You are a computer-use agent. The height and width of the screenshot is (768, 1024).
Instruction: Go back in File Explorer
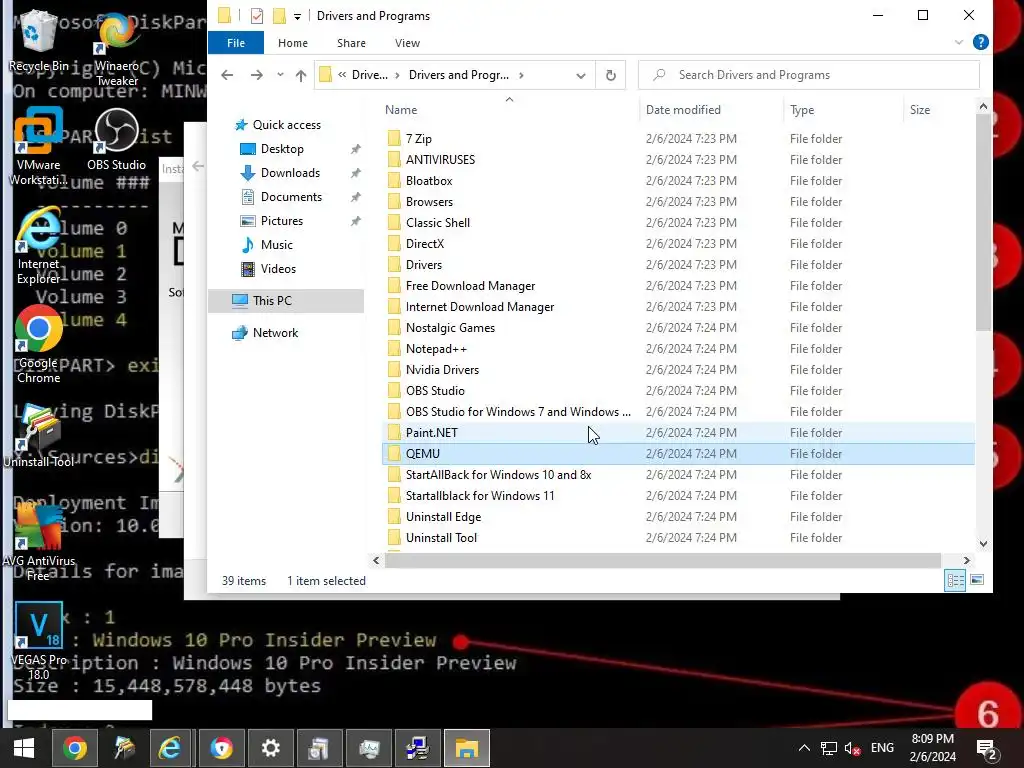pos(227,75)
